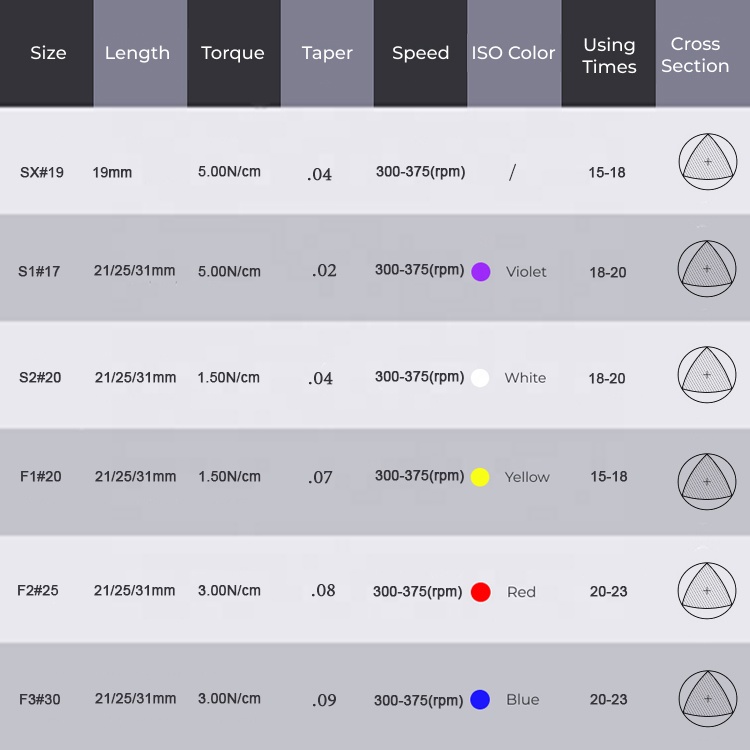Click the ISO Color column header
Screen dimensions: 750x750
513,54
